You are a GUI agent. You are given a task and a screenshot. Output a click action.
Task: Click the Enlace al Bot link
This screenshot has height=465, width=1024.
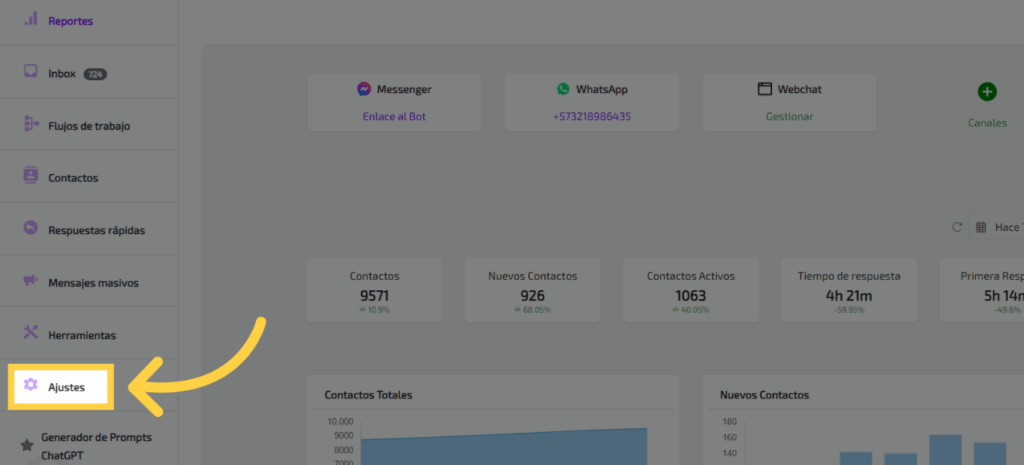(x=394, y=116)
